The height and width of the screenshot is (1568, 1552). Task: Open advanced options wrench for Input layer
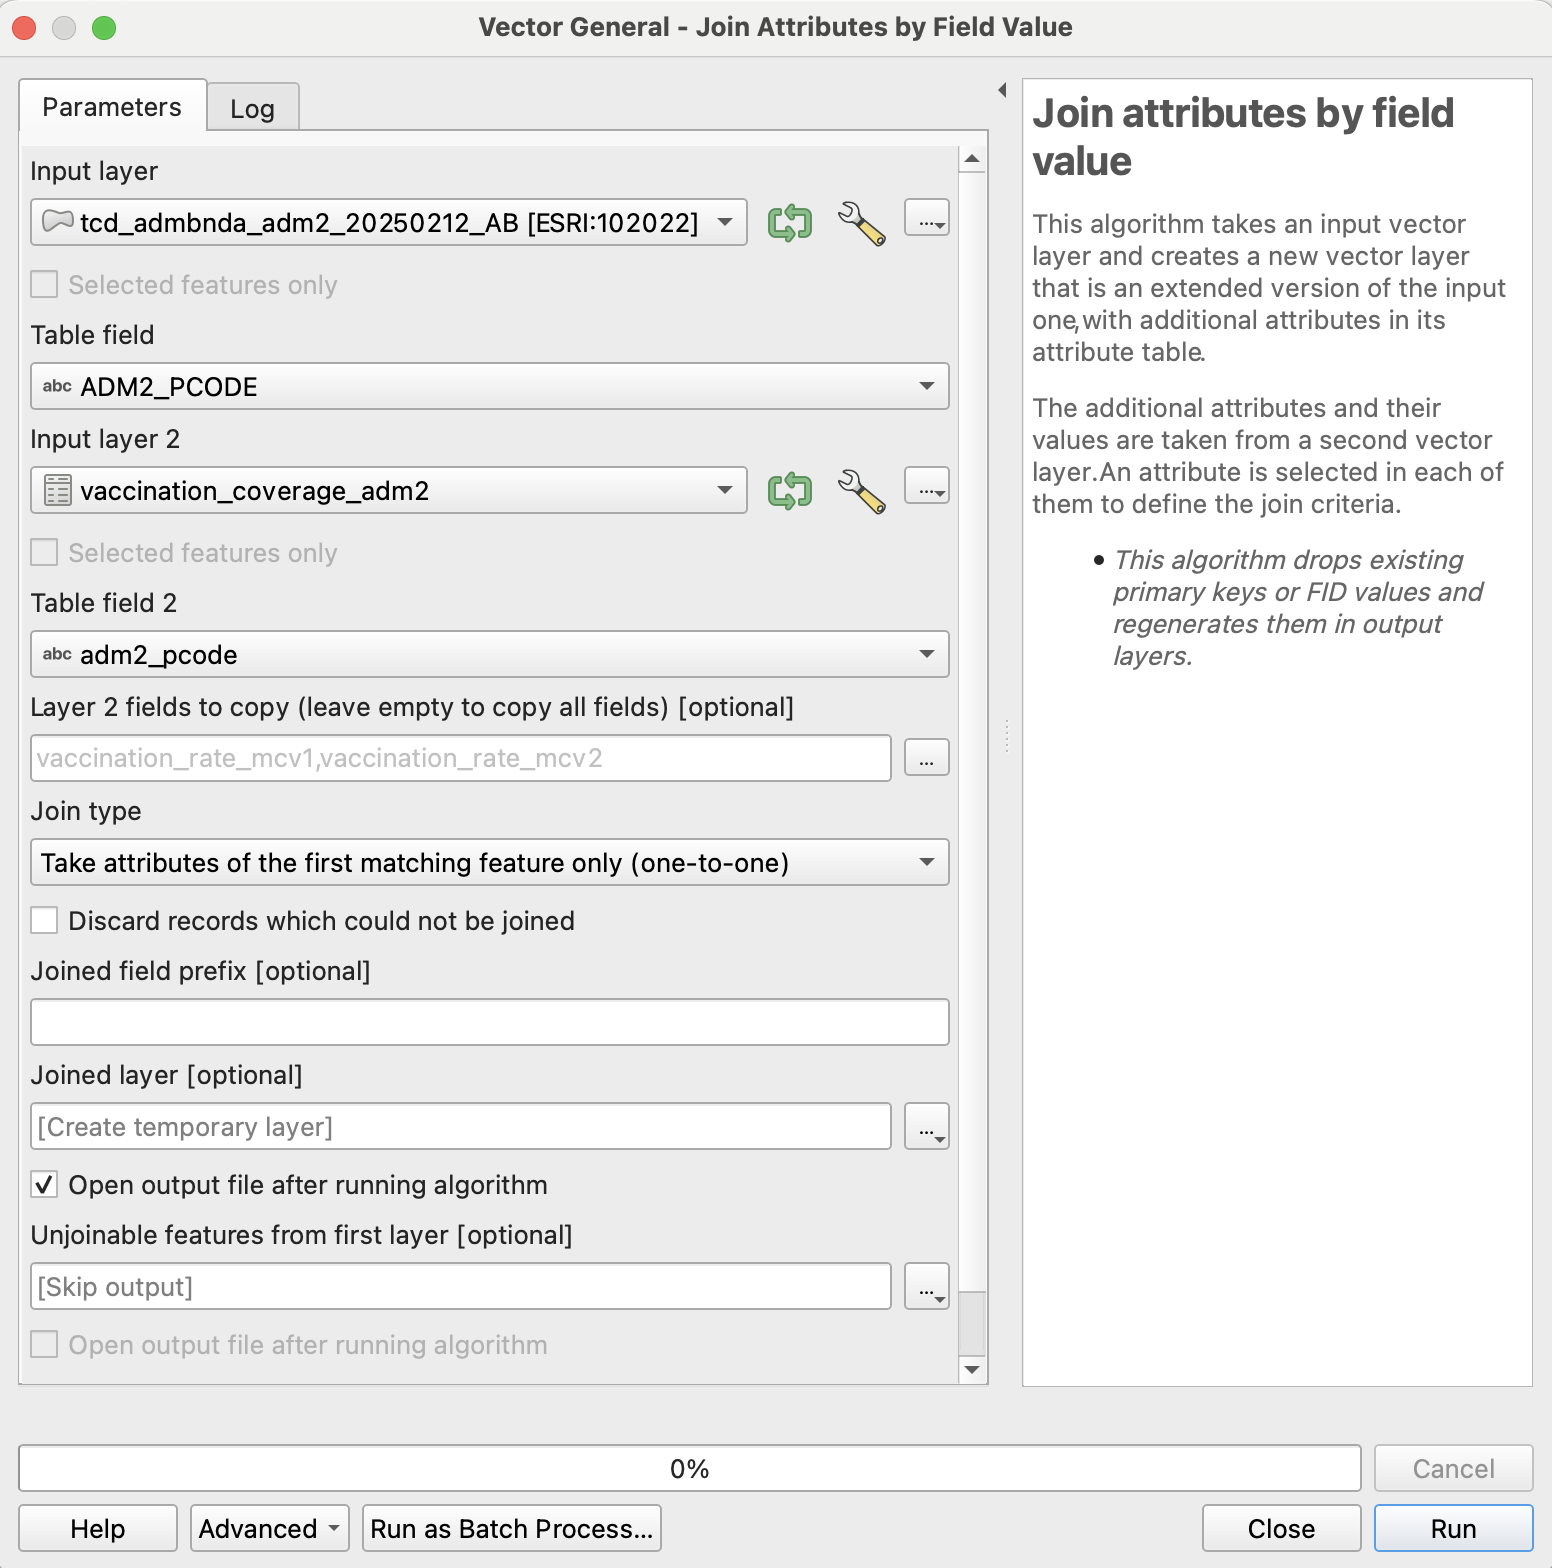click(x=861, y=223)
